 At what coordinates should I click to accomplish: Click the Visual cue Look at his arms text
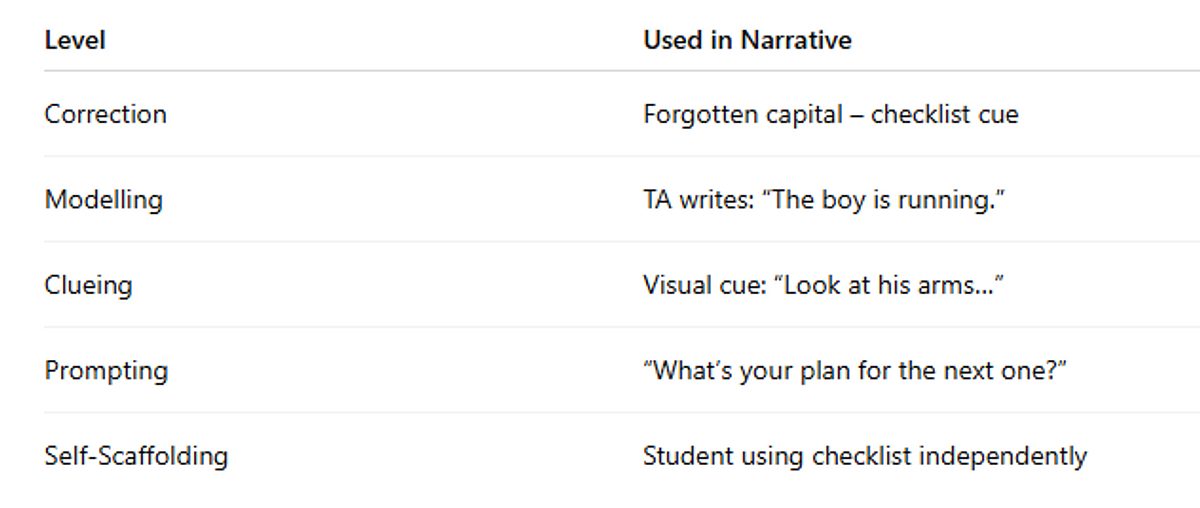[823, 285]
